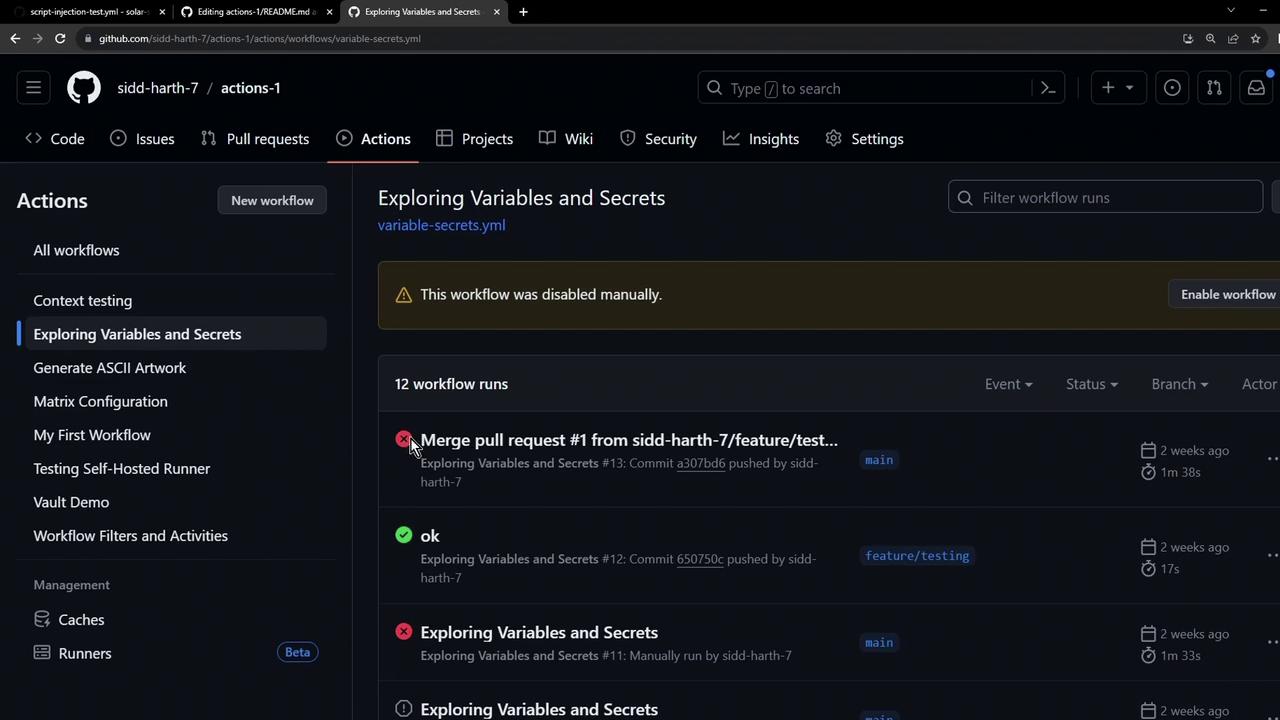This screenshot has width=1280, height=720.
Task: Open the command palette icon in search bar
Action: tap(1048, 88)
